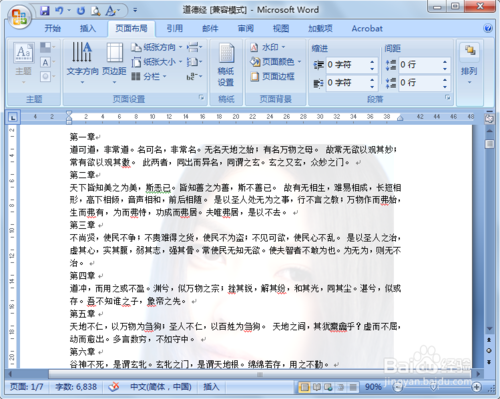Click 字数: 6,838 word count
The height and width of the screenshot is (399, 500).
pyautogui.click(x=76, y=387)
